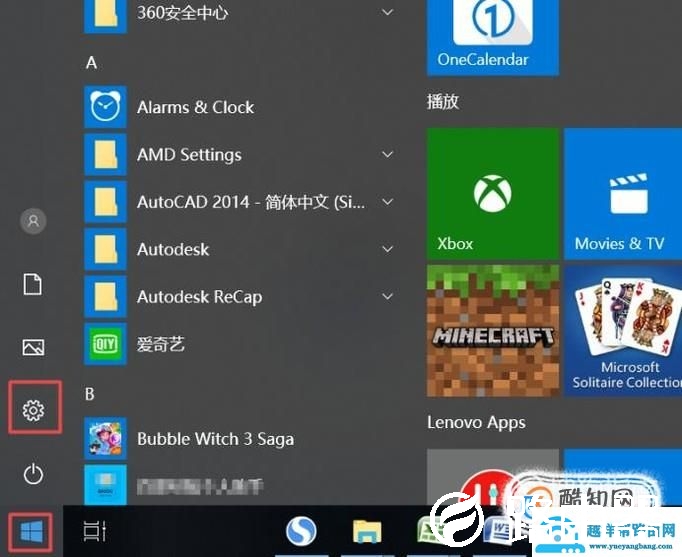Open Microsoft Solitaire Collection tile
Viewport: 682px width, 557px height.
click(x=623, y=331)
